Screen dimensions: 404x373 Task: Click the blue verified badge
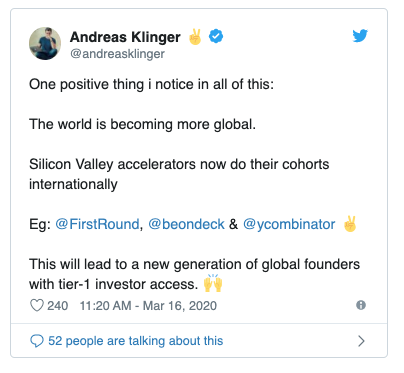(216, 36)
